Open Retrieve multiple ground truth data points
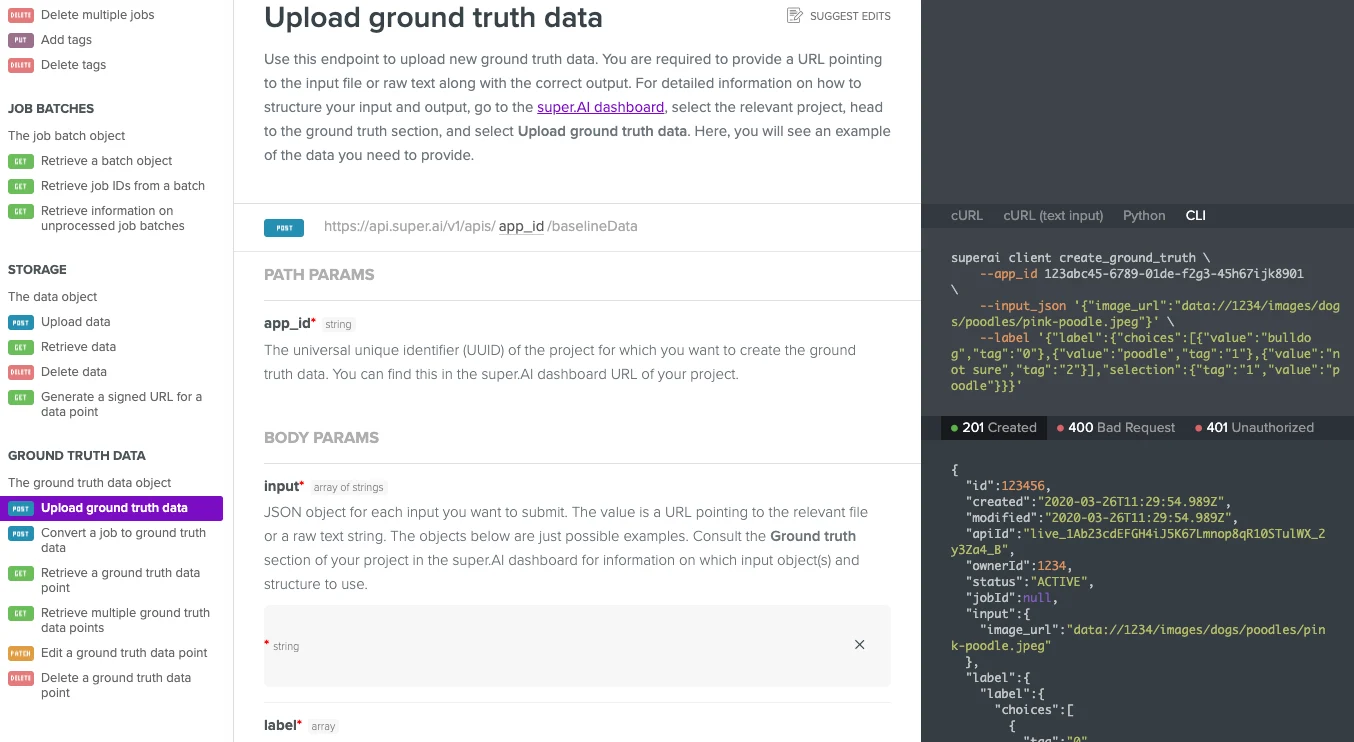Screen dimensions: 1354x742 (125, 620)
